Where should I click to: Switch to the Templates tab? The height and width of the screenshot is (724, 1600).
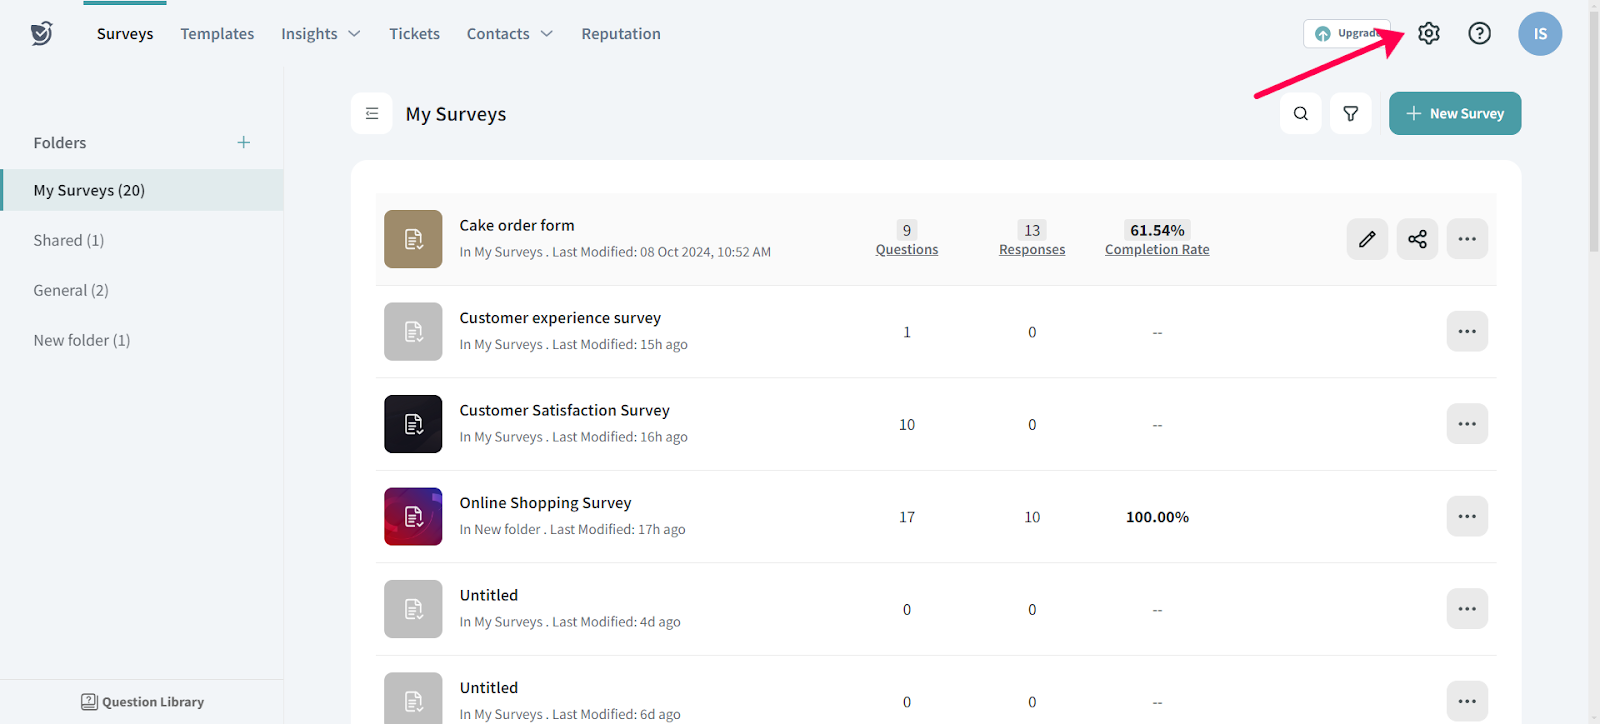click(217, 34)
